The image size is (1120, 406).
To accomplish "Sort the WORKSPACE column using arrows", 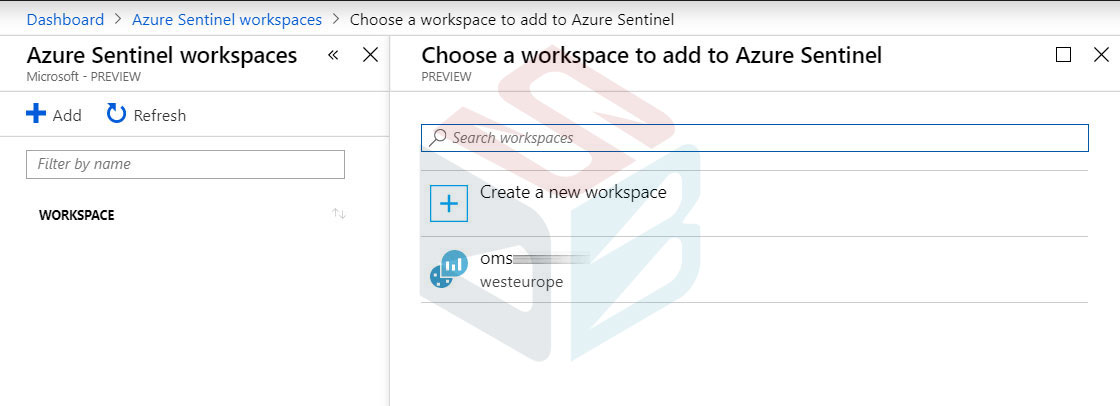I will 339,214.
